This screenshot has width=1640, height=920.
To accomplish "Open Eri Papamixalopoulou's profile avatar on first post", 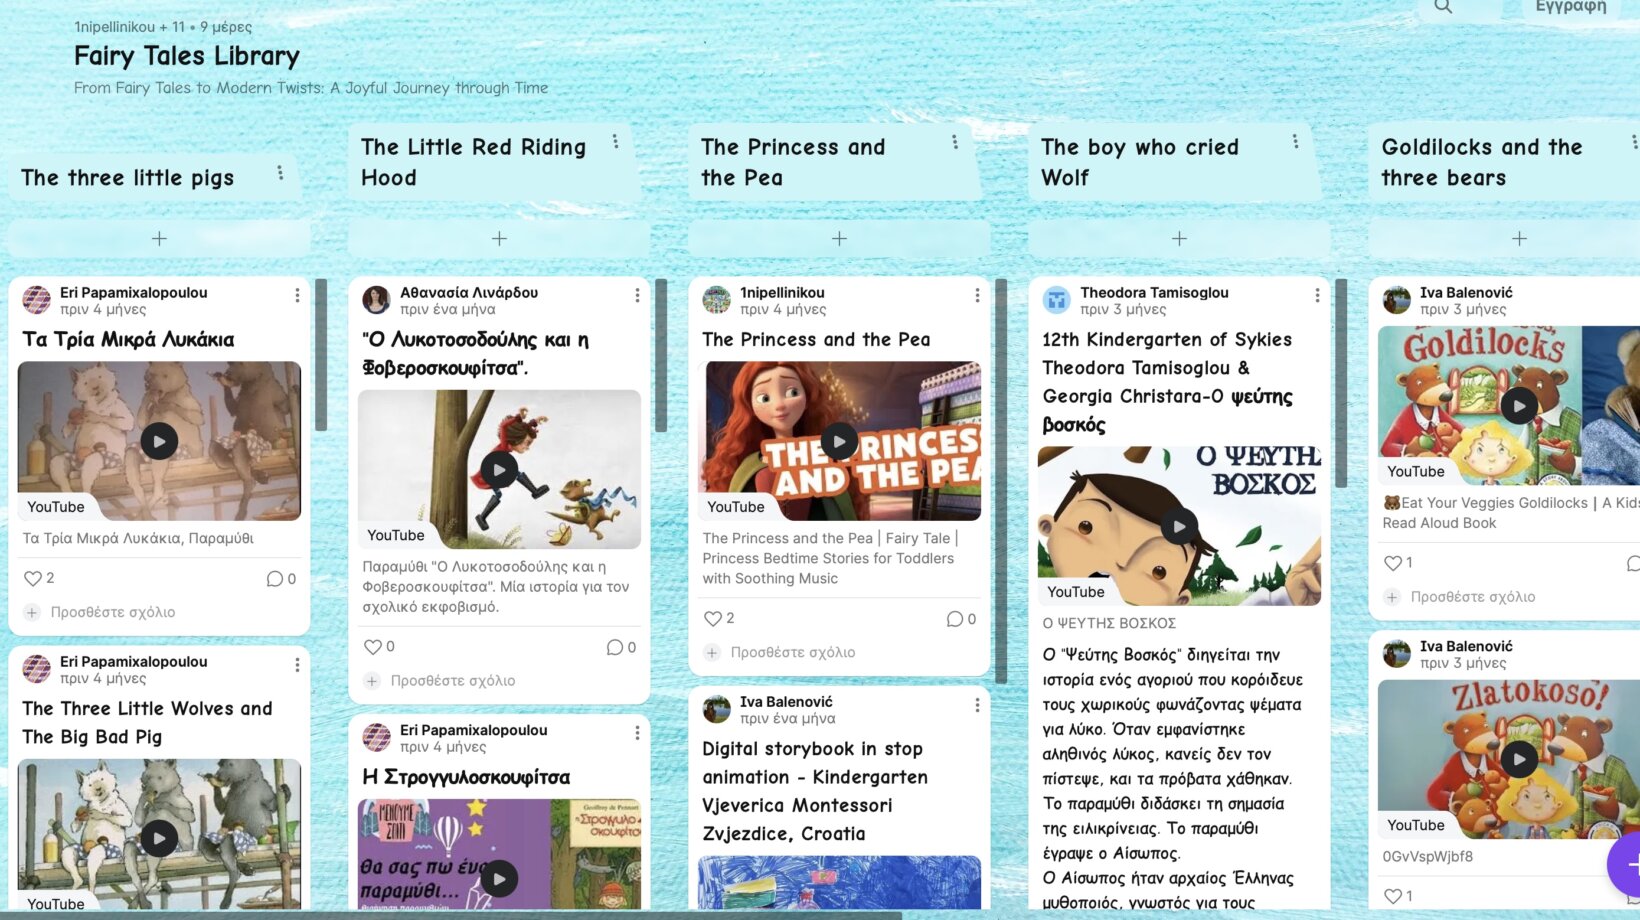I will [x=37, y=300].
